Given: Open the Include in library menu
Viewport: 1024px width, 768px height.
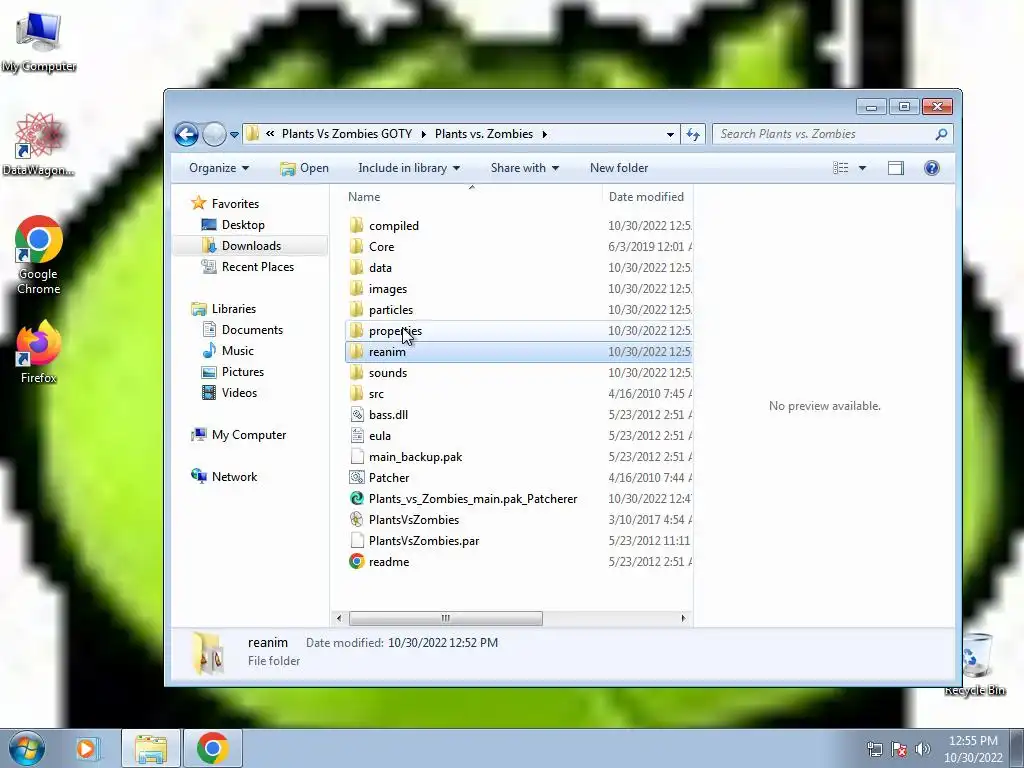Looking at the screenshot, I should pyautogui.click(x=409, y=168).
